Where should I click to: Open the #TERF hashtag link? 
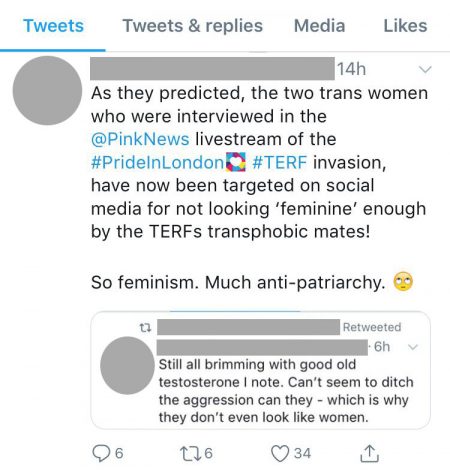tap(279, 163)
